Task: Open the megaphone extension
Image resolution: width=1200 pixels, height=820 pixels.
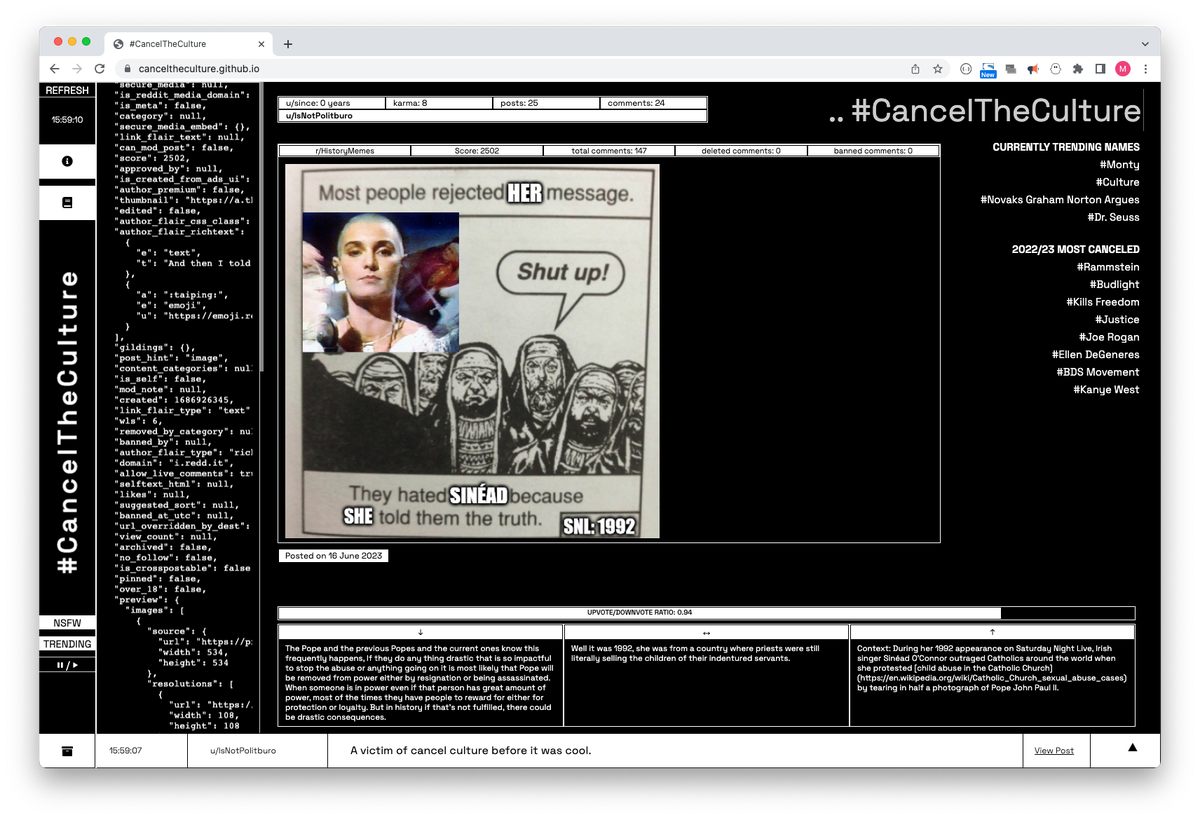Action: pos(1033,69)
